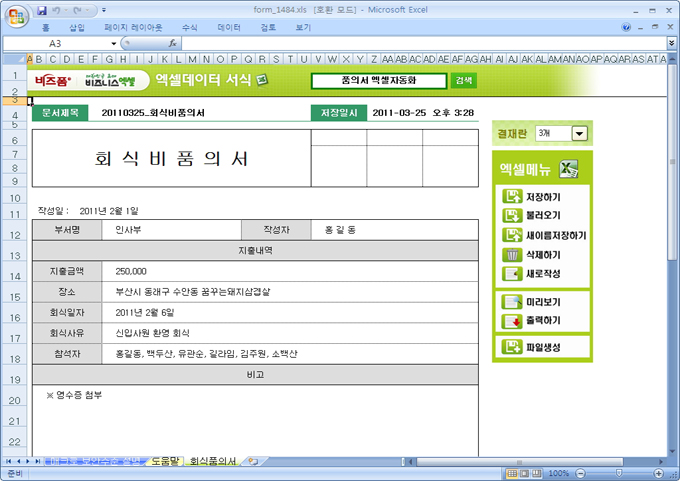Click the 저장하기 save icon
Viewport: 680px width, 481px height.
pyautogui.click(x=512, y=196)
